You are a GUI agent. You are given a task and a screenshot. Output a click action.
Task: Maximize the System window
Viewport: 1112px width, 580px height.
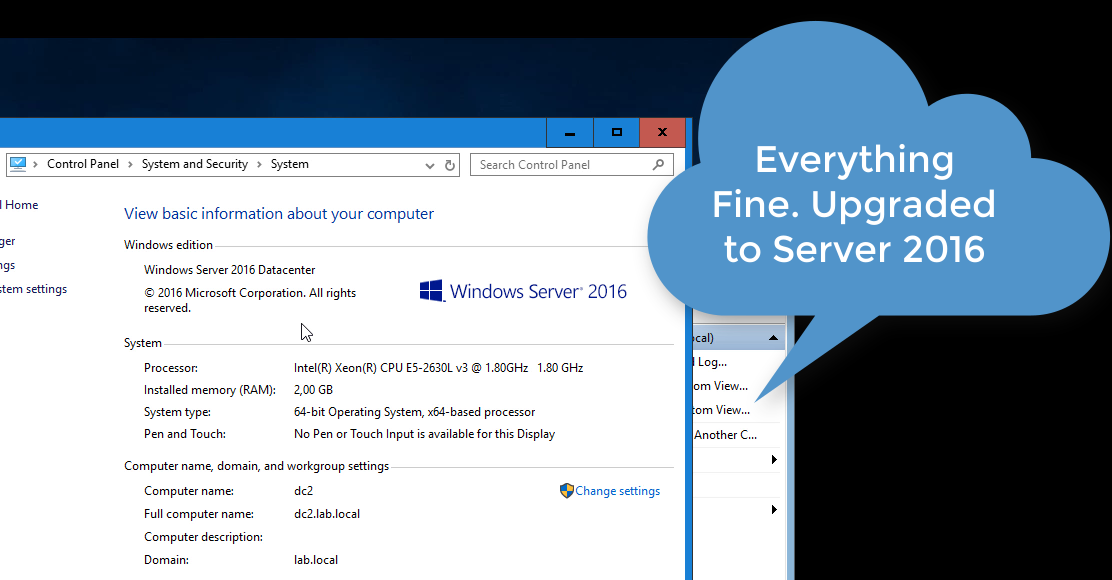[x=616, y=133]
